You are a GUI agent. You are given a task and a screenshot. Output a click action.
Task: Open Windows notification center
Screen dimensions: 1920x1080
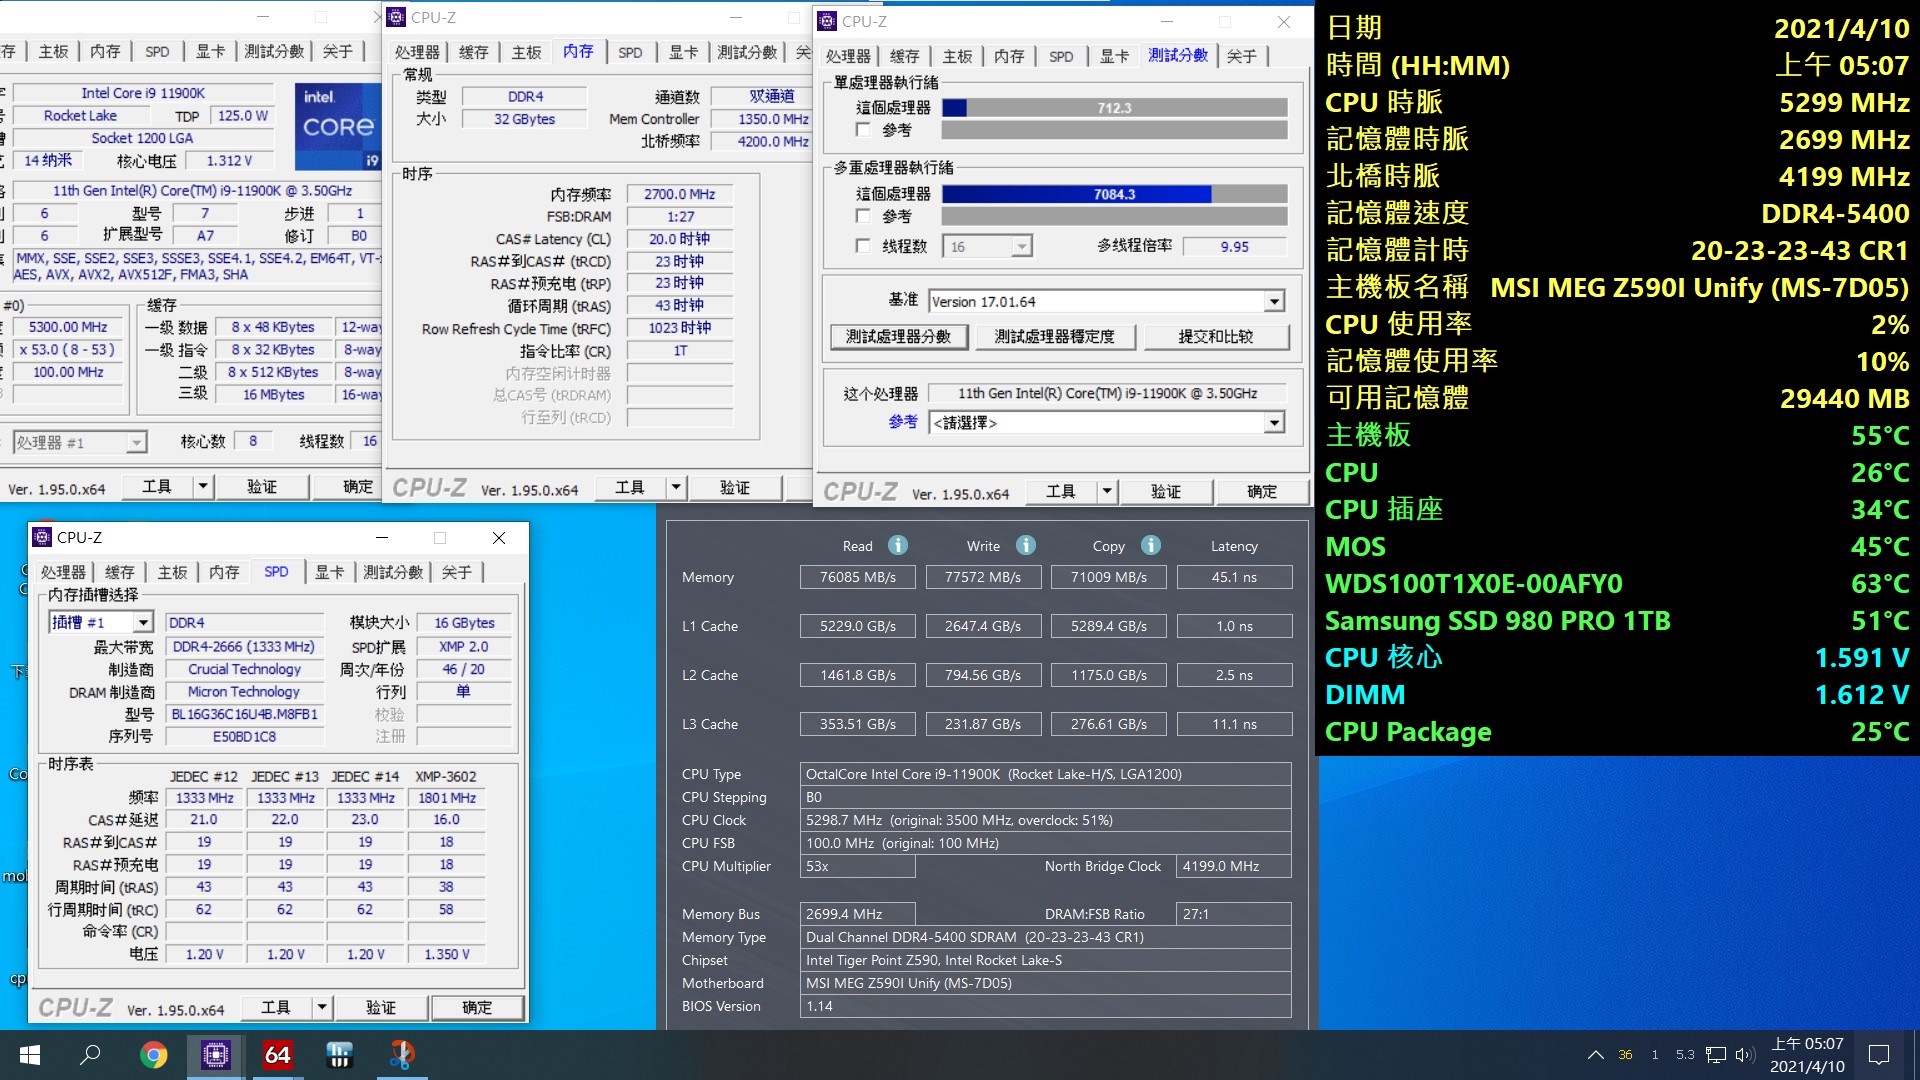1879,1055
